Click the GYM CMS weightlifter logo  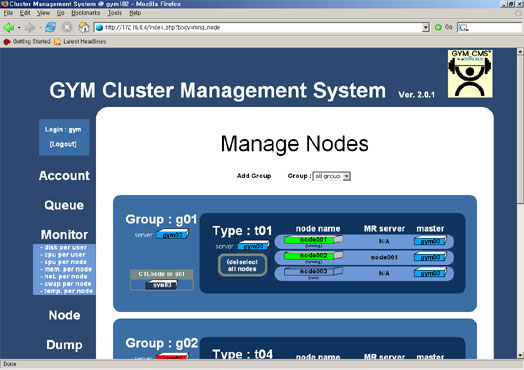470,74
